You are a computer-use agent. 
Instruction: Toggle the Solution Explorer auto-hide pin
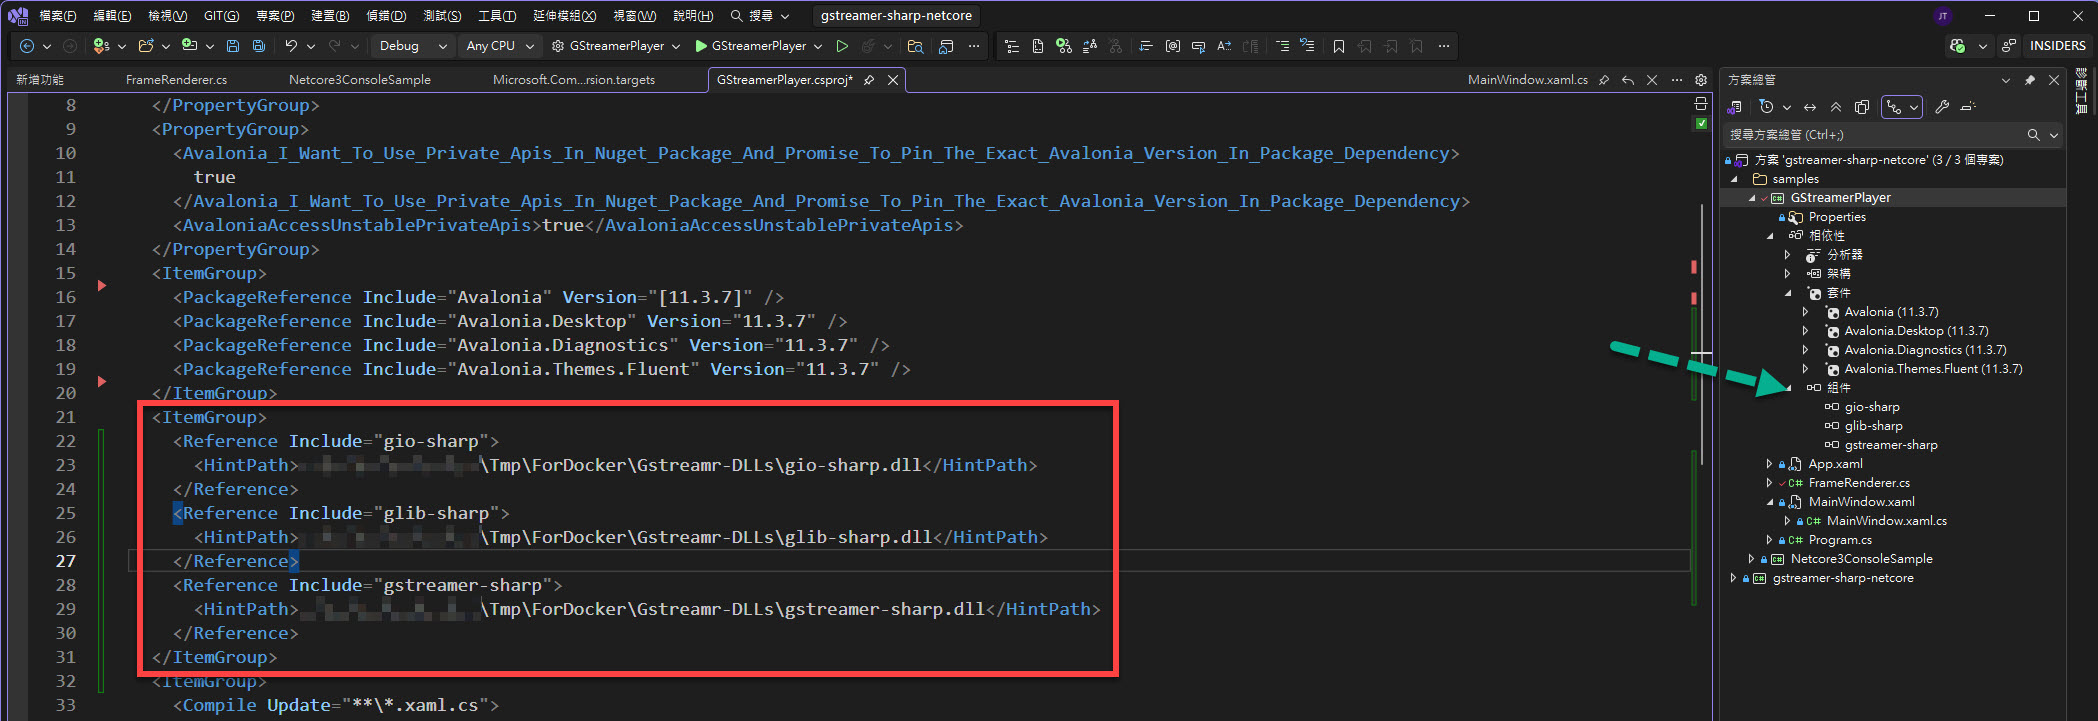click(2029, 80)
